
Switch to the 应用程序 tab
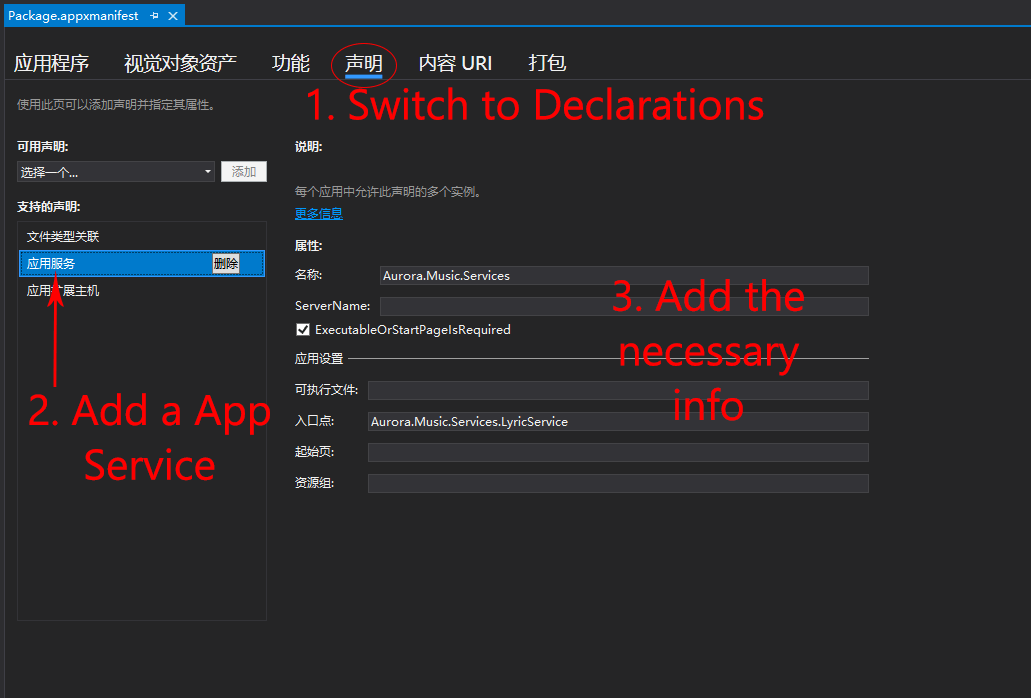[x=53, y=62]
